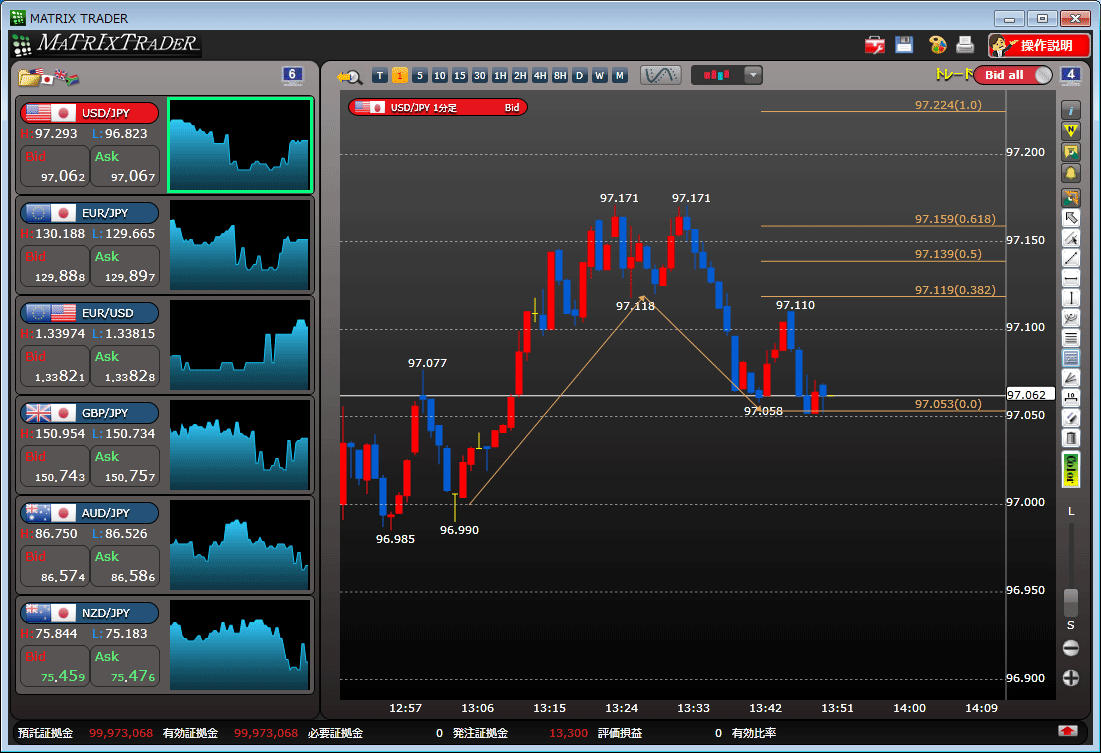The width and height of the screenshot is (1101, 753).
Task: Click the bell alert icon
Action: tap(1071, 173)
